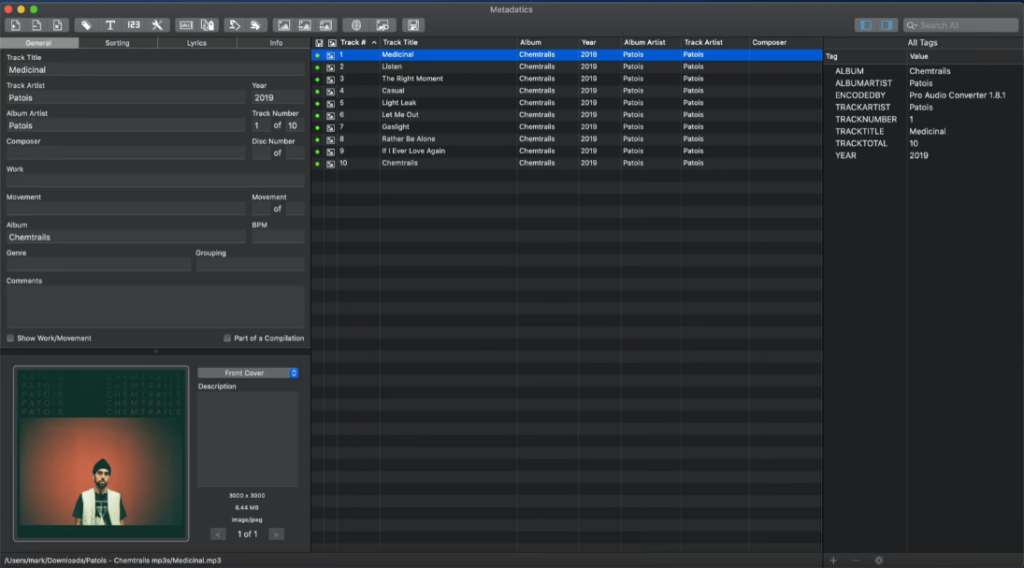Screen dimensions: 1024x568
Task: Select the track row 'Let Me Out'
Action: [567, 115]
